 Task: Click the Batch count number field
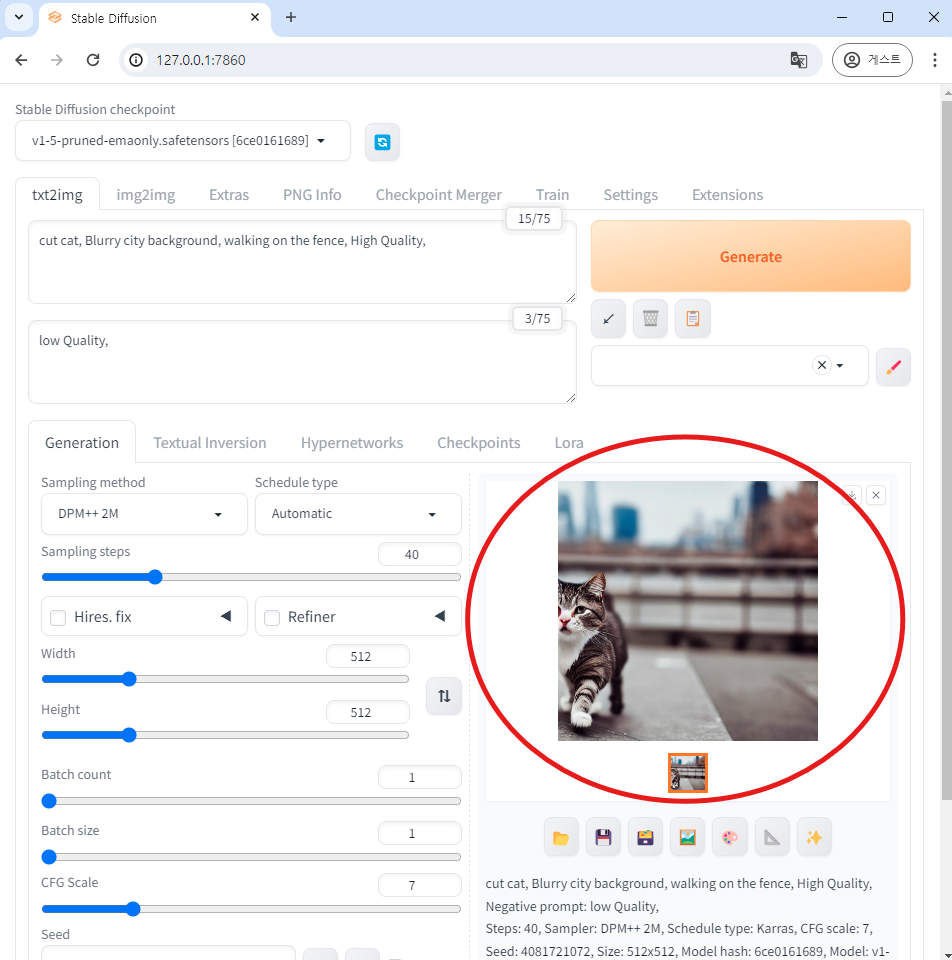419,777
